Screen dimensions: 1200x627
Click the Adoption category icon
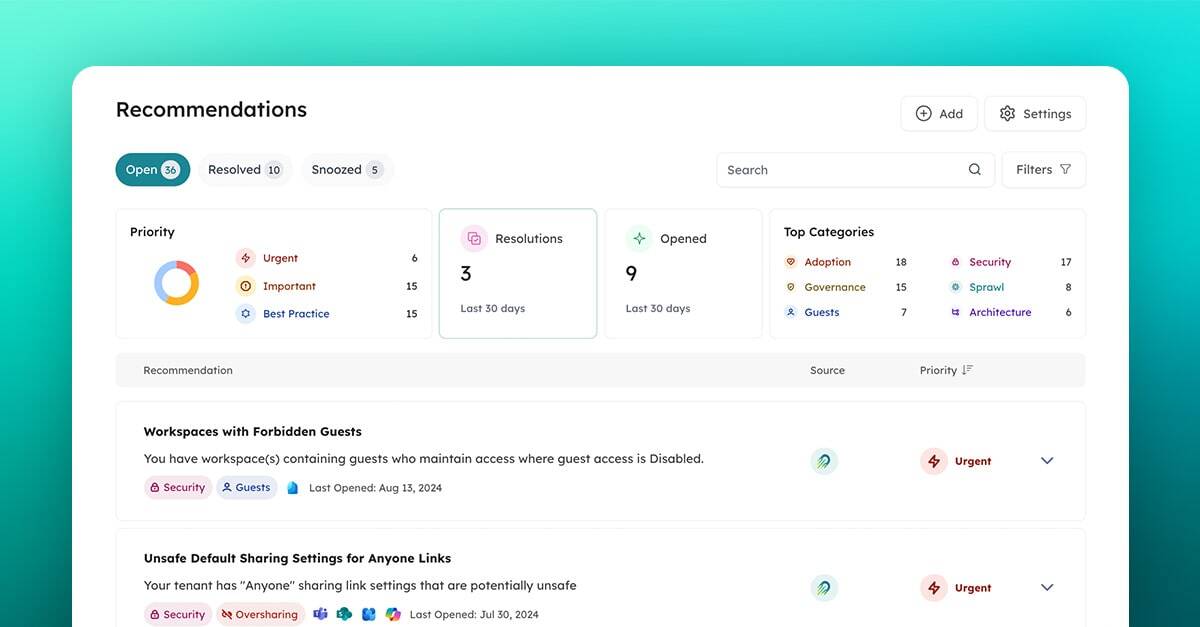[791, 262]
